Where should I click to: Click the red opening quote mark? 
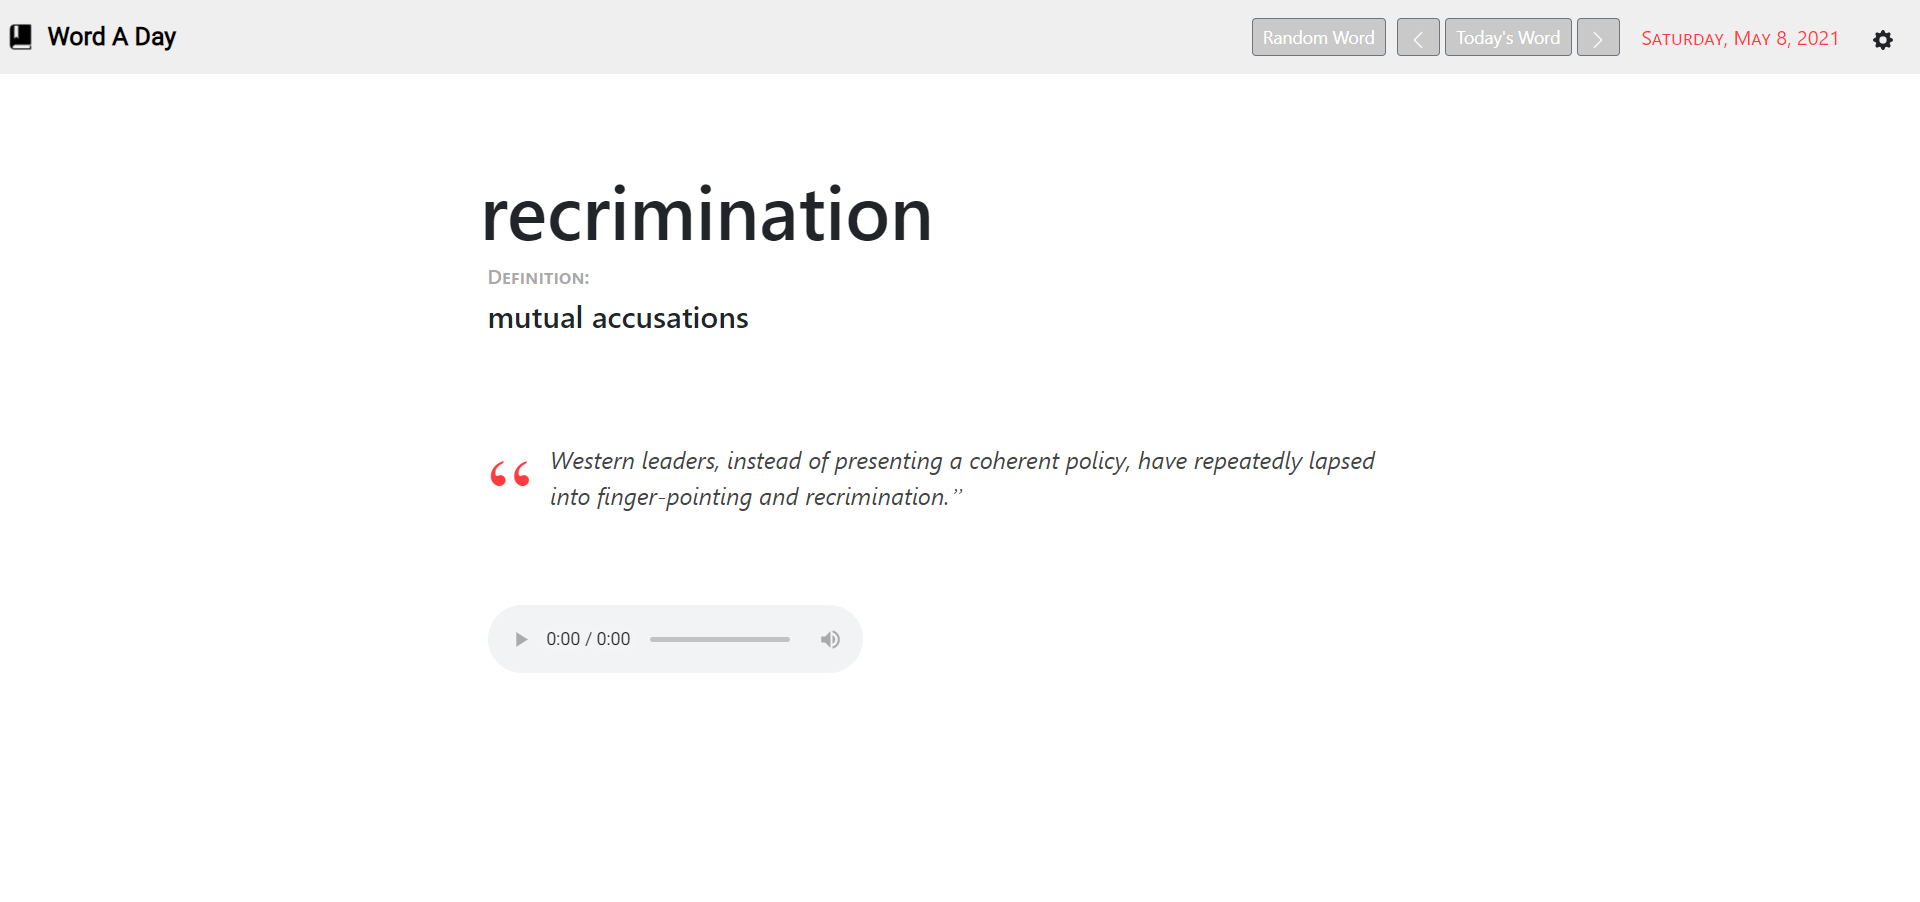(510, 474)
